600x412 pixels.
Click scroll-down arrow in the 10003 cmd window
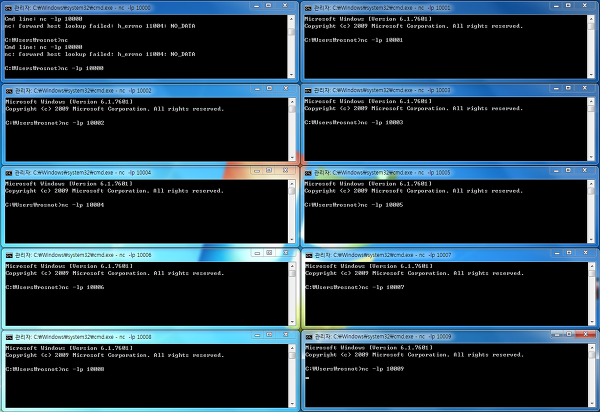tap(591, 157)
